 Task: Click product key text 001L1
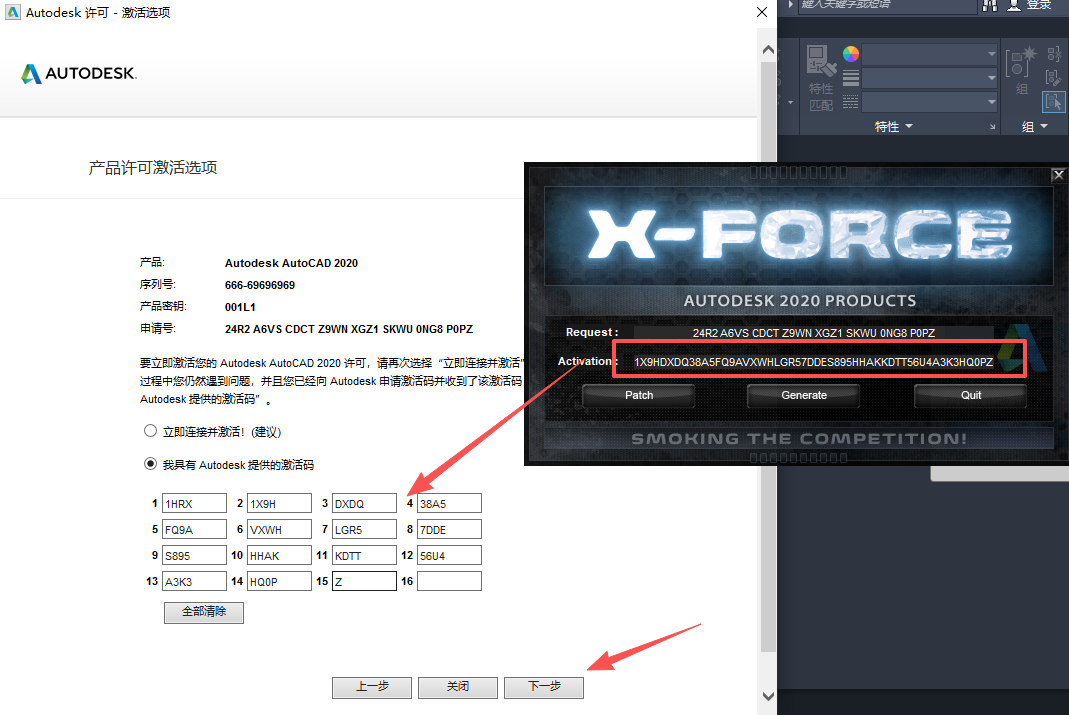click(240, 307)
